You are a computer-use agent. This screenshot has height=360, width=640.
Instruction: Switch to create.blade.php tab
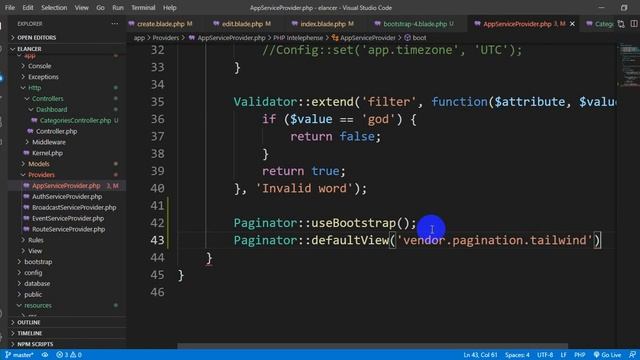click(160, 24)
